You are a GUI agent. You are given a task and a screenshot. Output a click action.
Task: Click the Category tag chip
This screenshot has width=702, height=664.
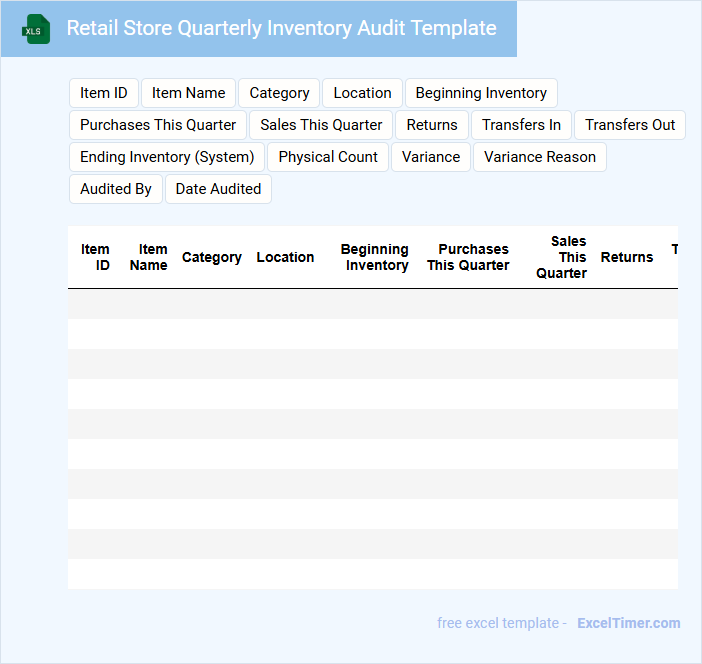coord(279,93)
